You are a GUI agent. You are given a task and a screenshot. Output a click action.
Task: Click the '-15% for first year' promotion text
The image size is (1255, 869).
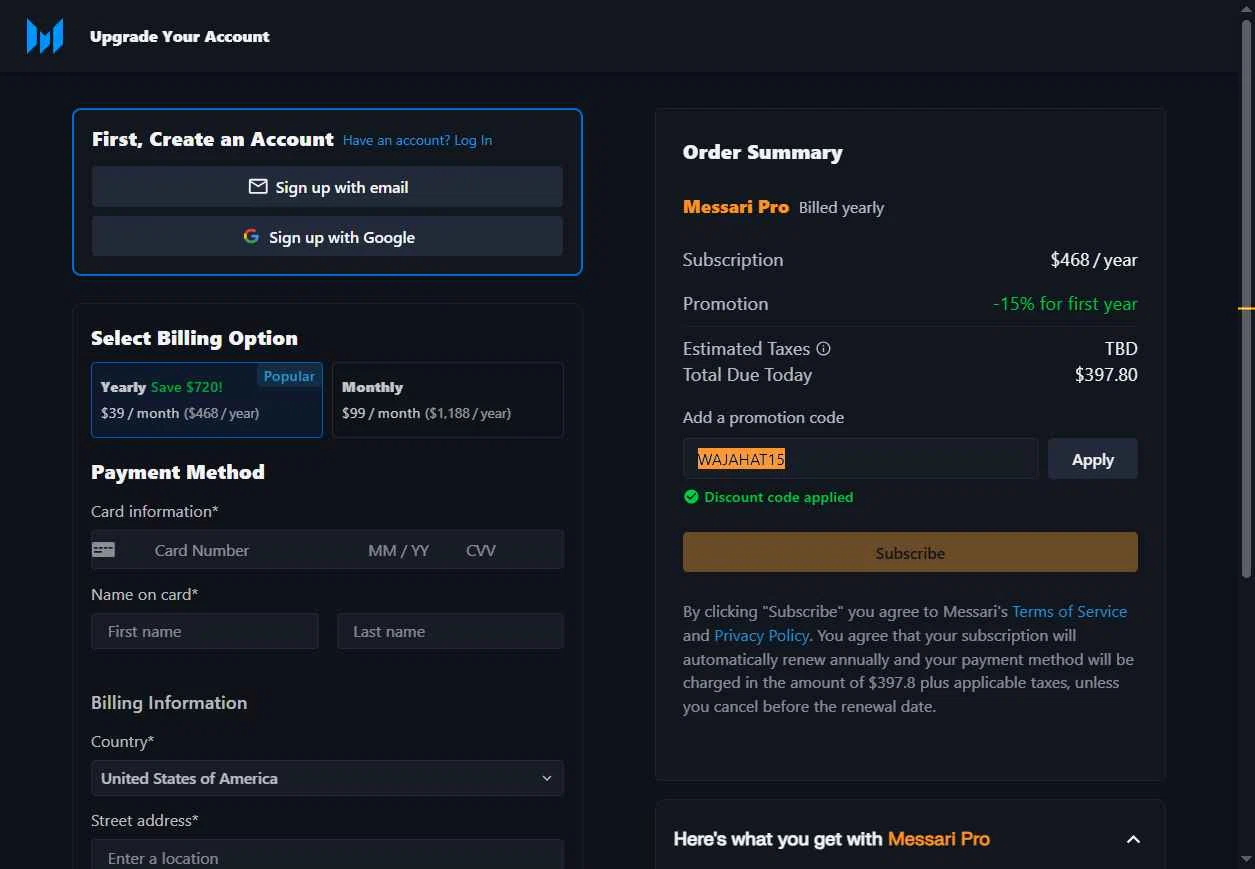point(1065,304)
